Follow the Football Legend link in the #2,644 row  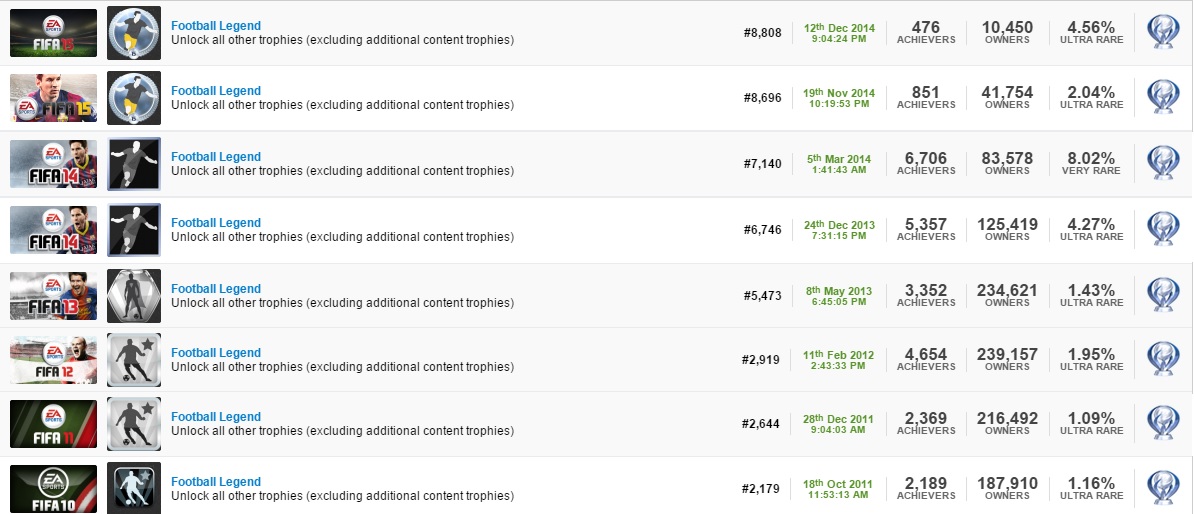(x=216, y=417)
